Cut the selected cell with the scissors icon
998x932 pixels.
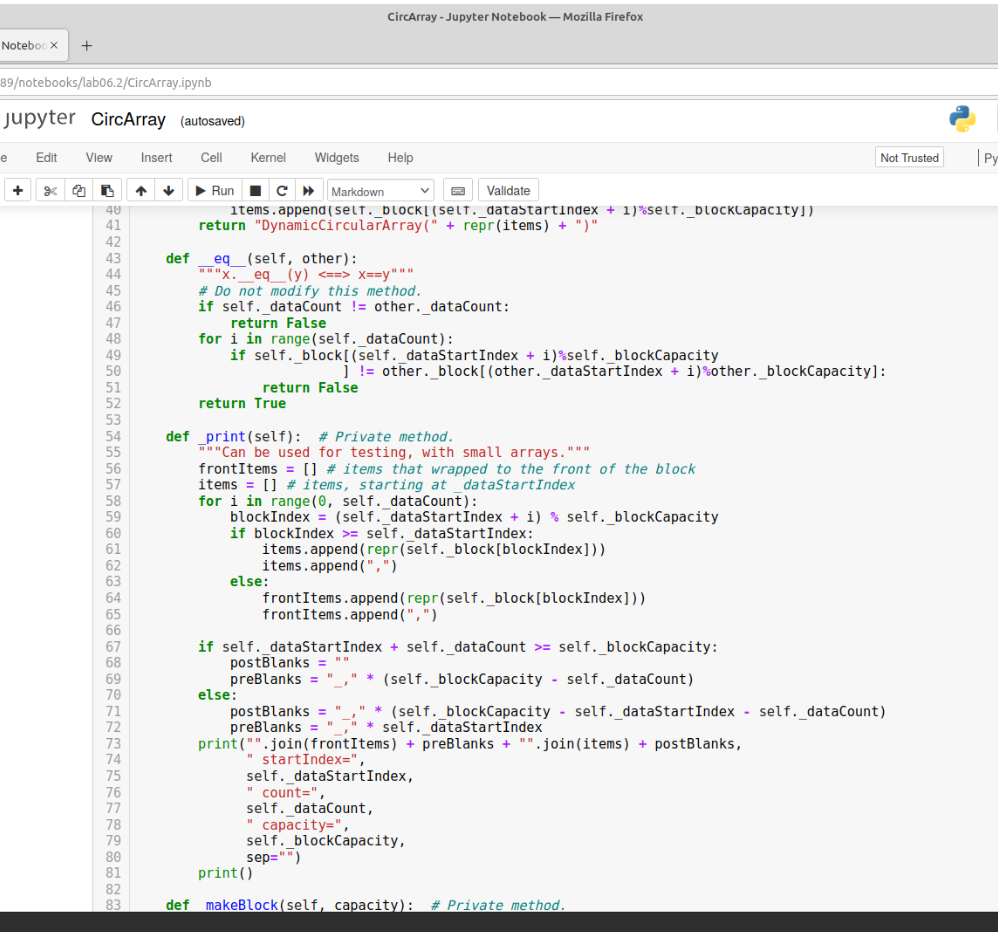[50, 190]
